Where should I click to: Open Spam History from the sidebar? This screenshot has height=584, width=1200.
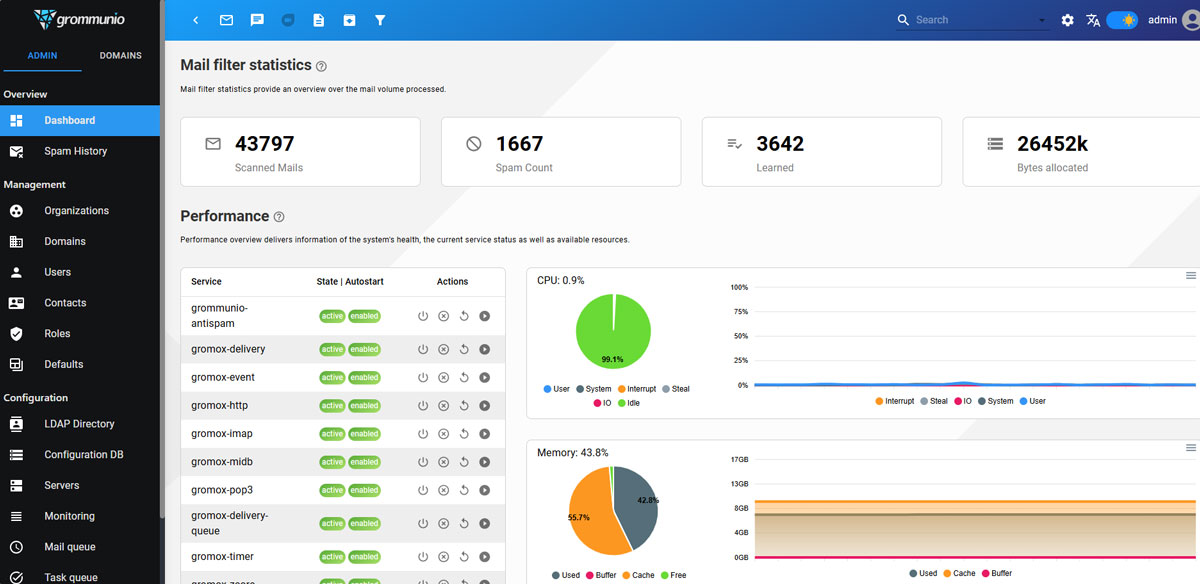click(x=77, y=151)
